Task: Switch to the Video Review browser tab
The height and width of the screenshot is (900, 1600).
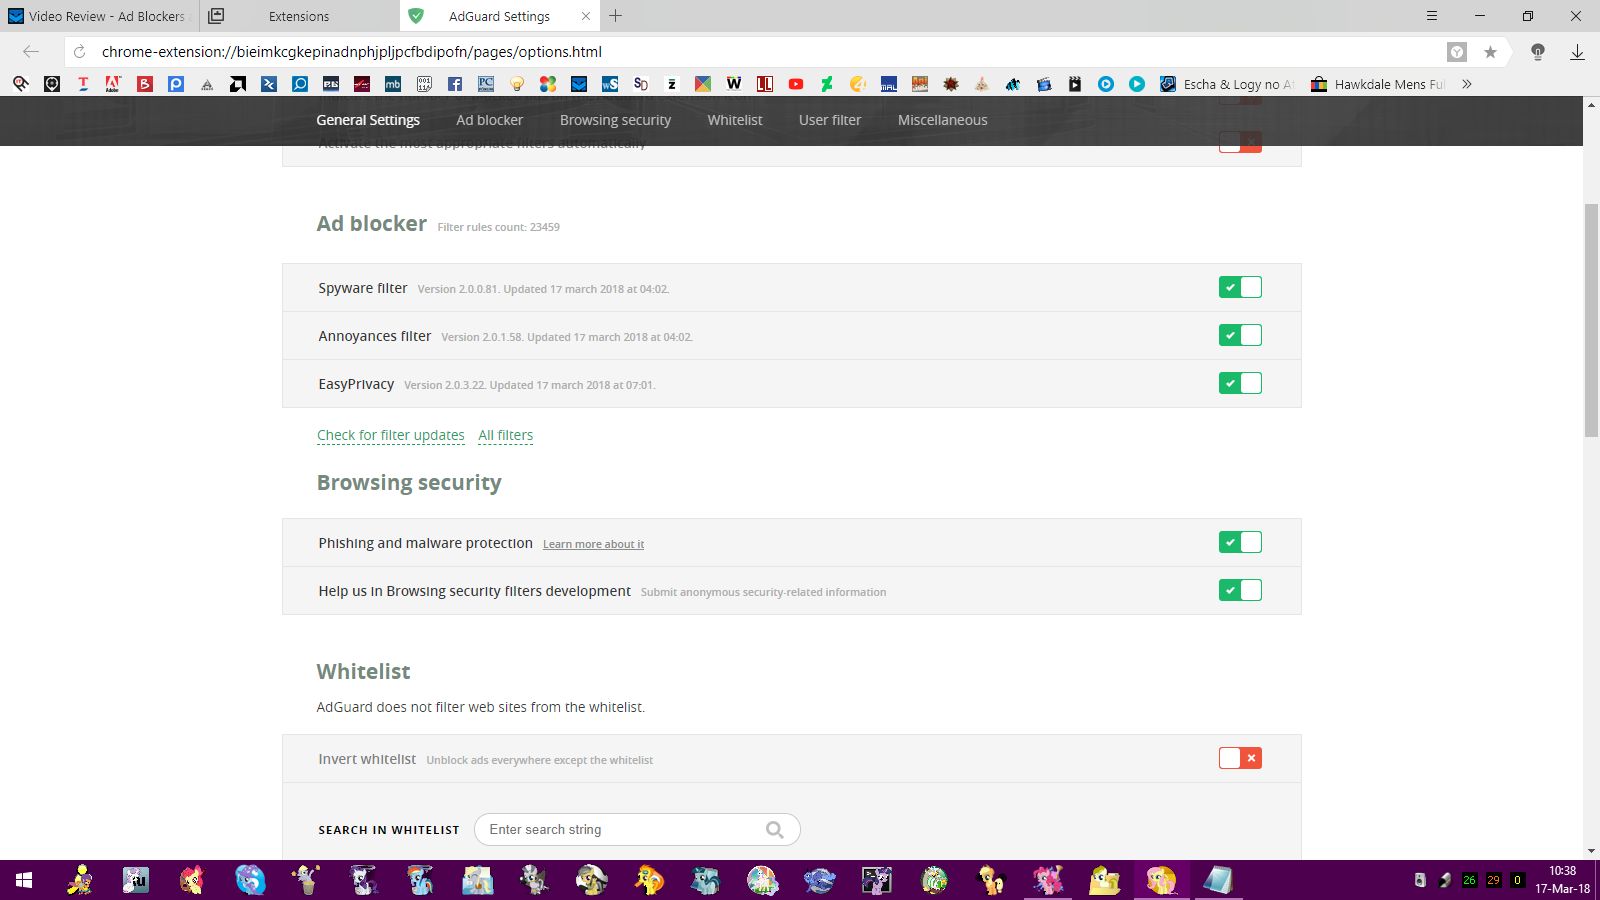Action: (x=100, y=16)
